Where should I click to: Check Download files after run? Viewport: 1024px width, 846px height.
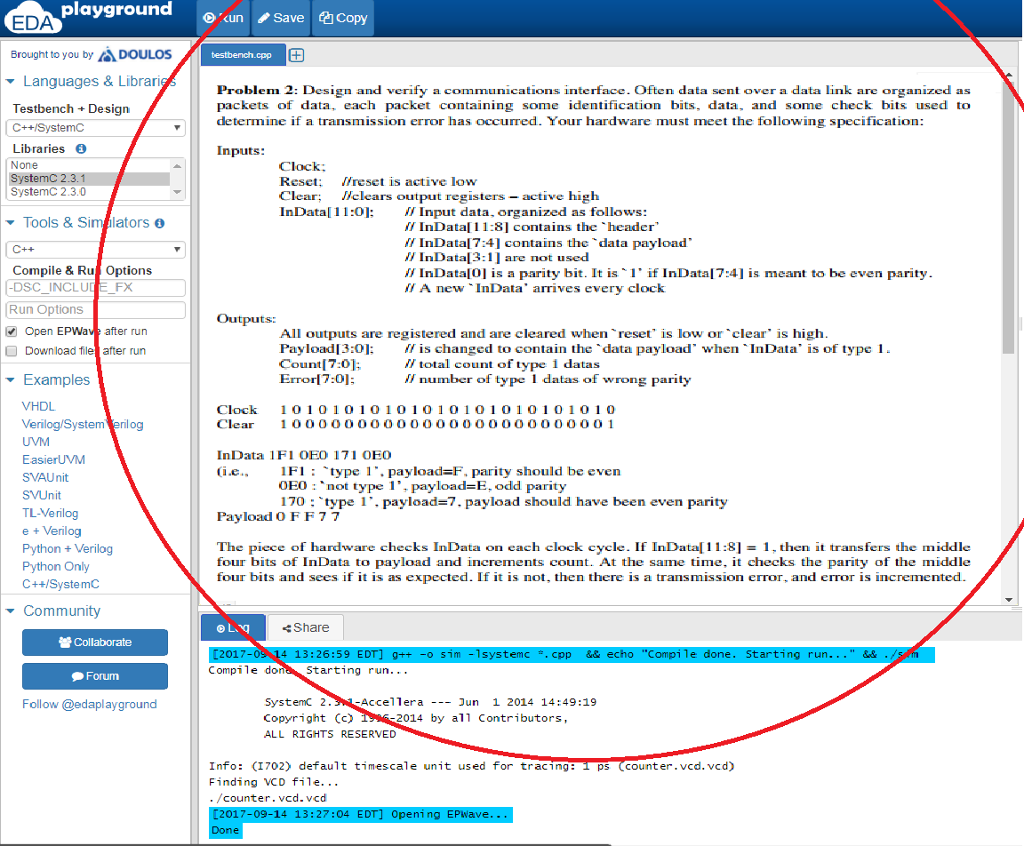(9, 350)
